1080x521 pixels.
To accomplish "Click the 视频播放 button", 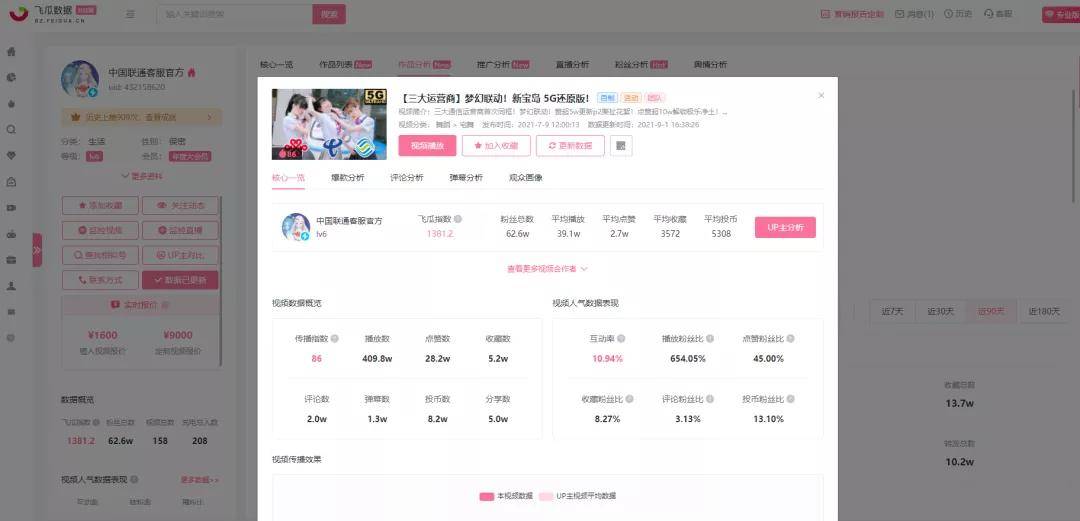I will click(x=427, y=145).
